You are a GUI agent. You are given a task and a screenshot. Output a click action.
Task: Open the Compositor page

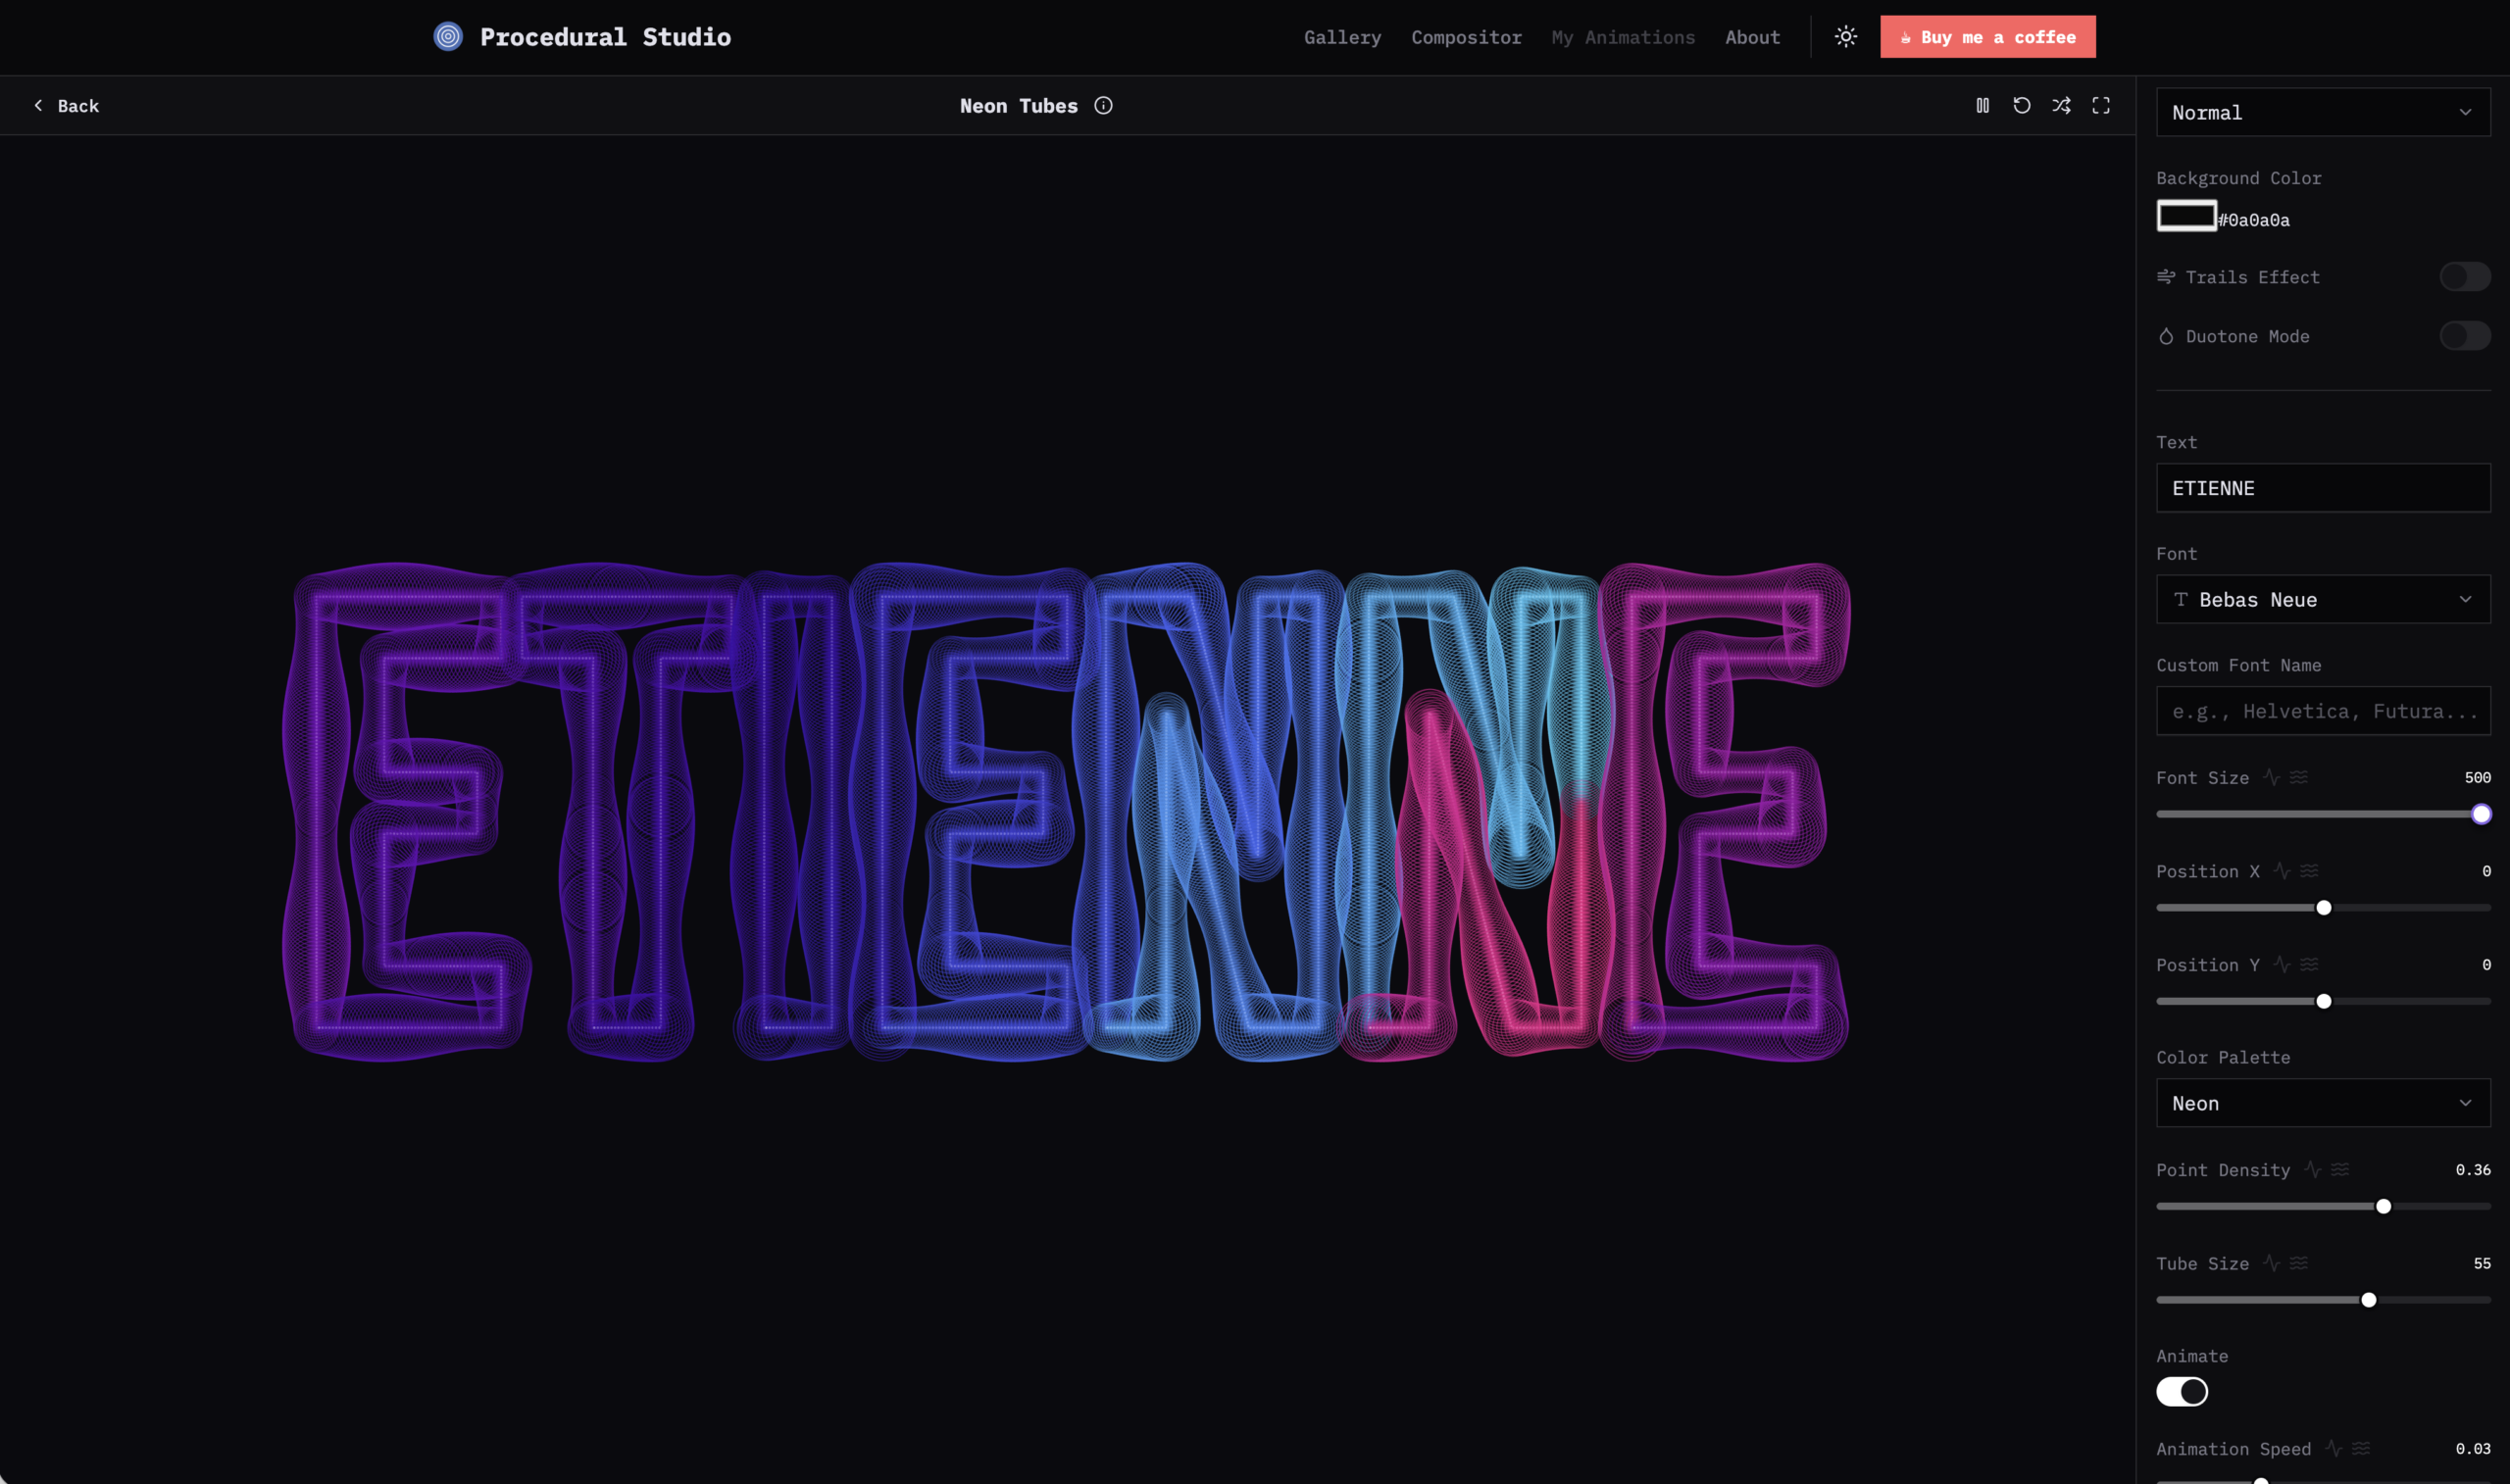1466,37
